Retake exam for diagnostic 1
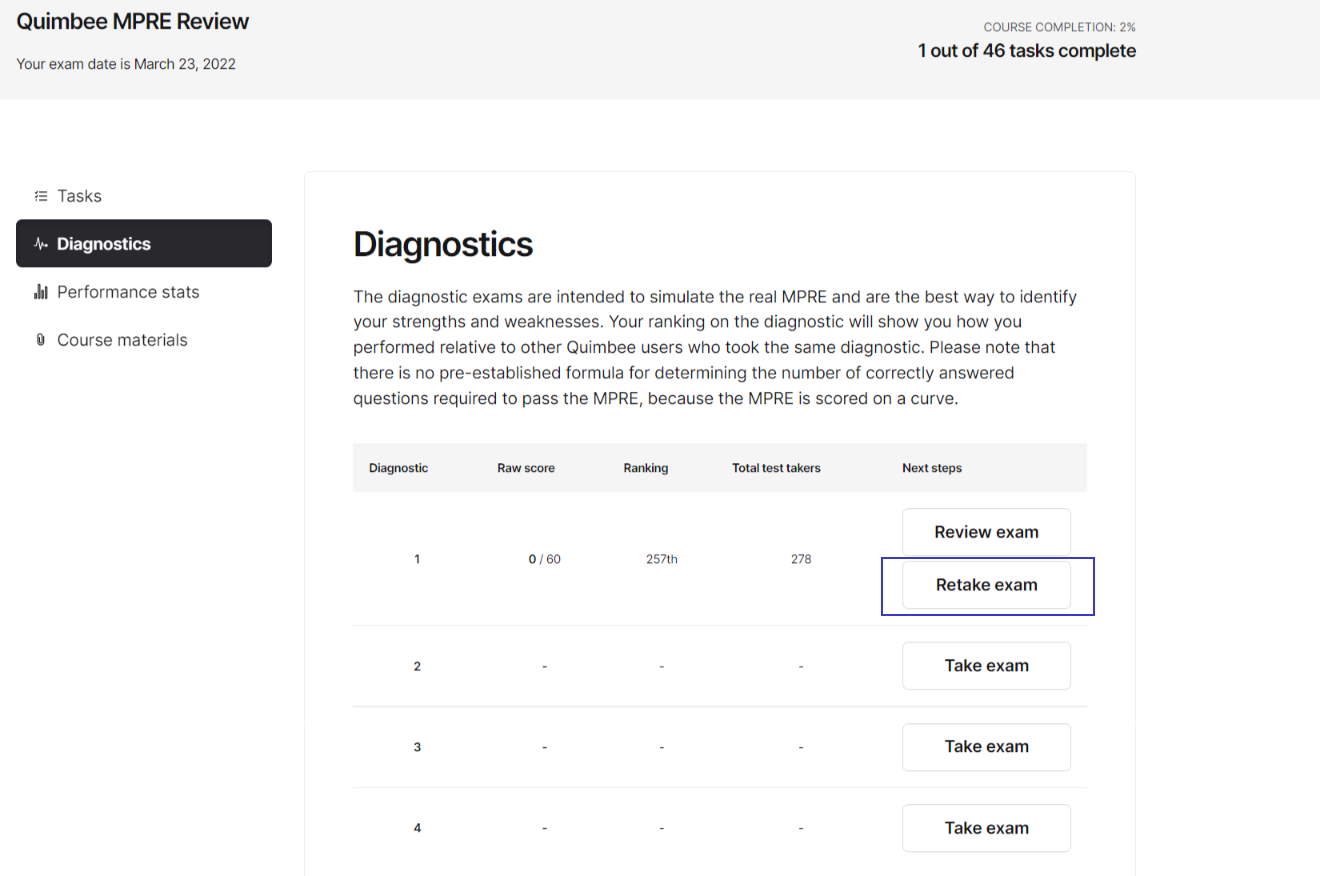 click(986, 585)
